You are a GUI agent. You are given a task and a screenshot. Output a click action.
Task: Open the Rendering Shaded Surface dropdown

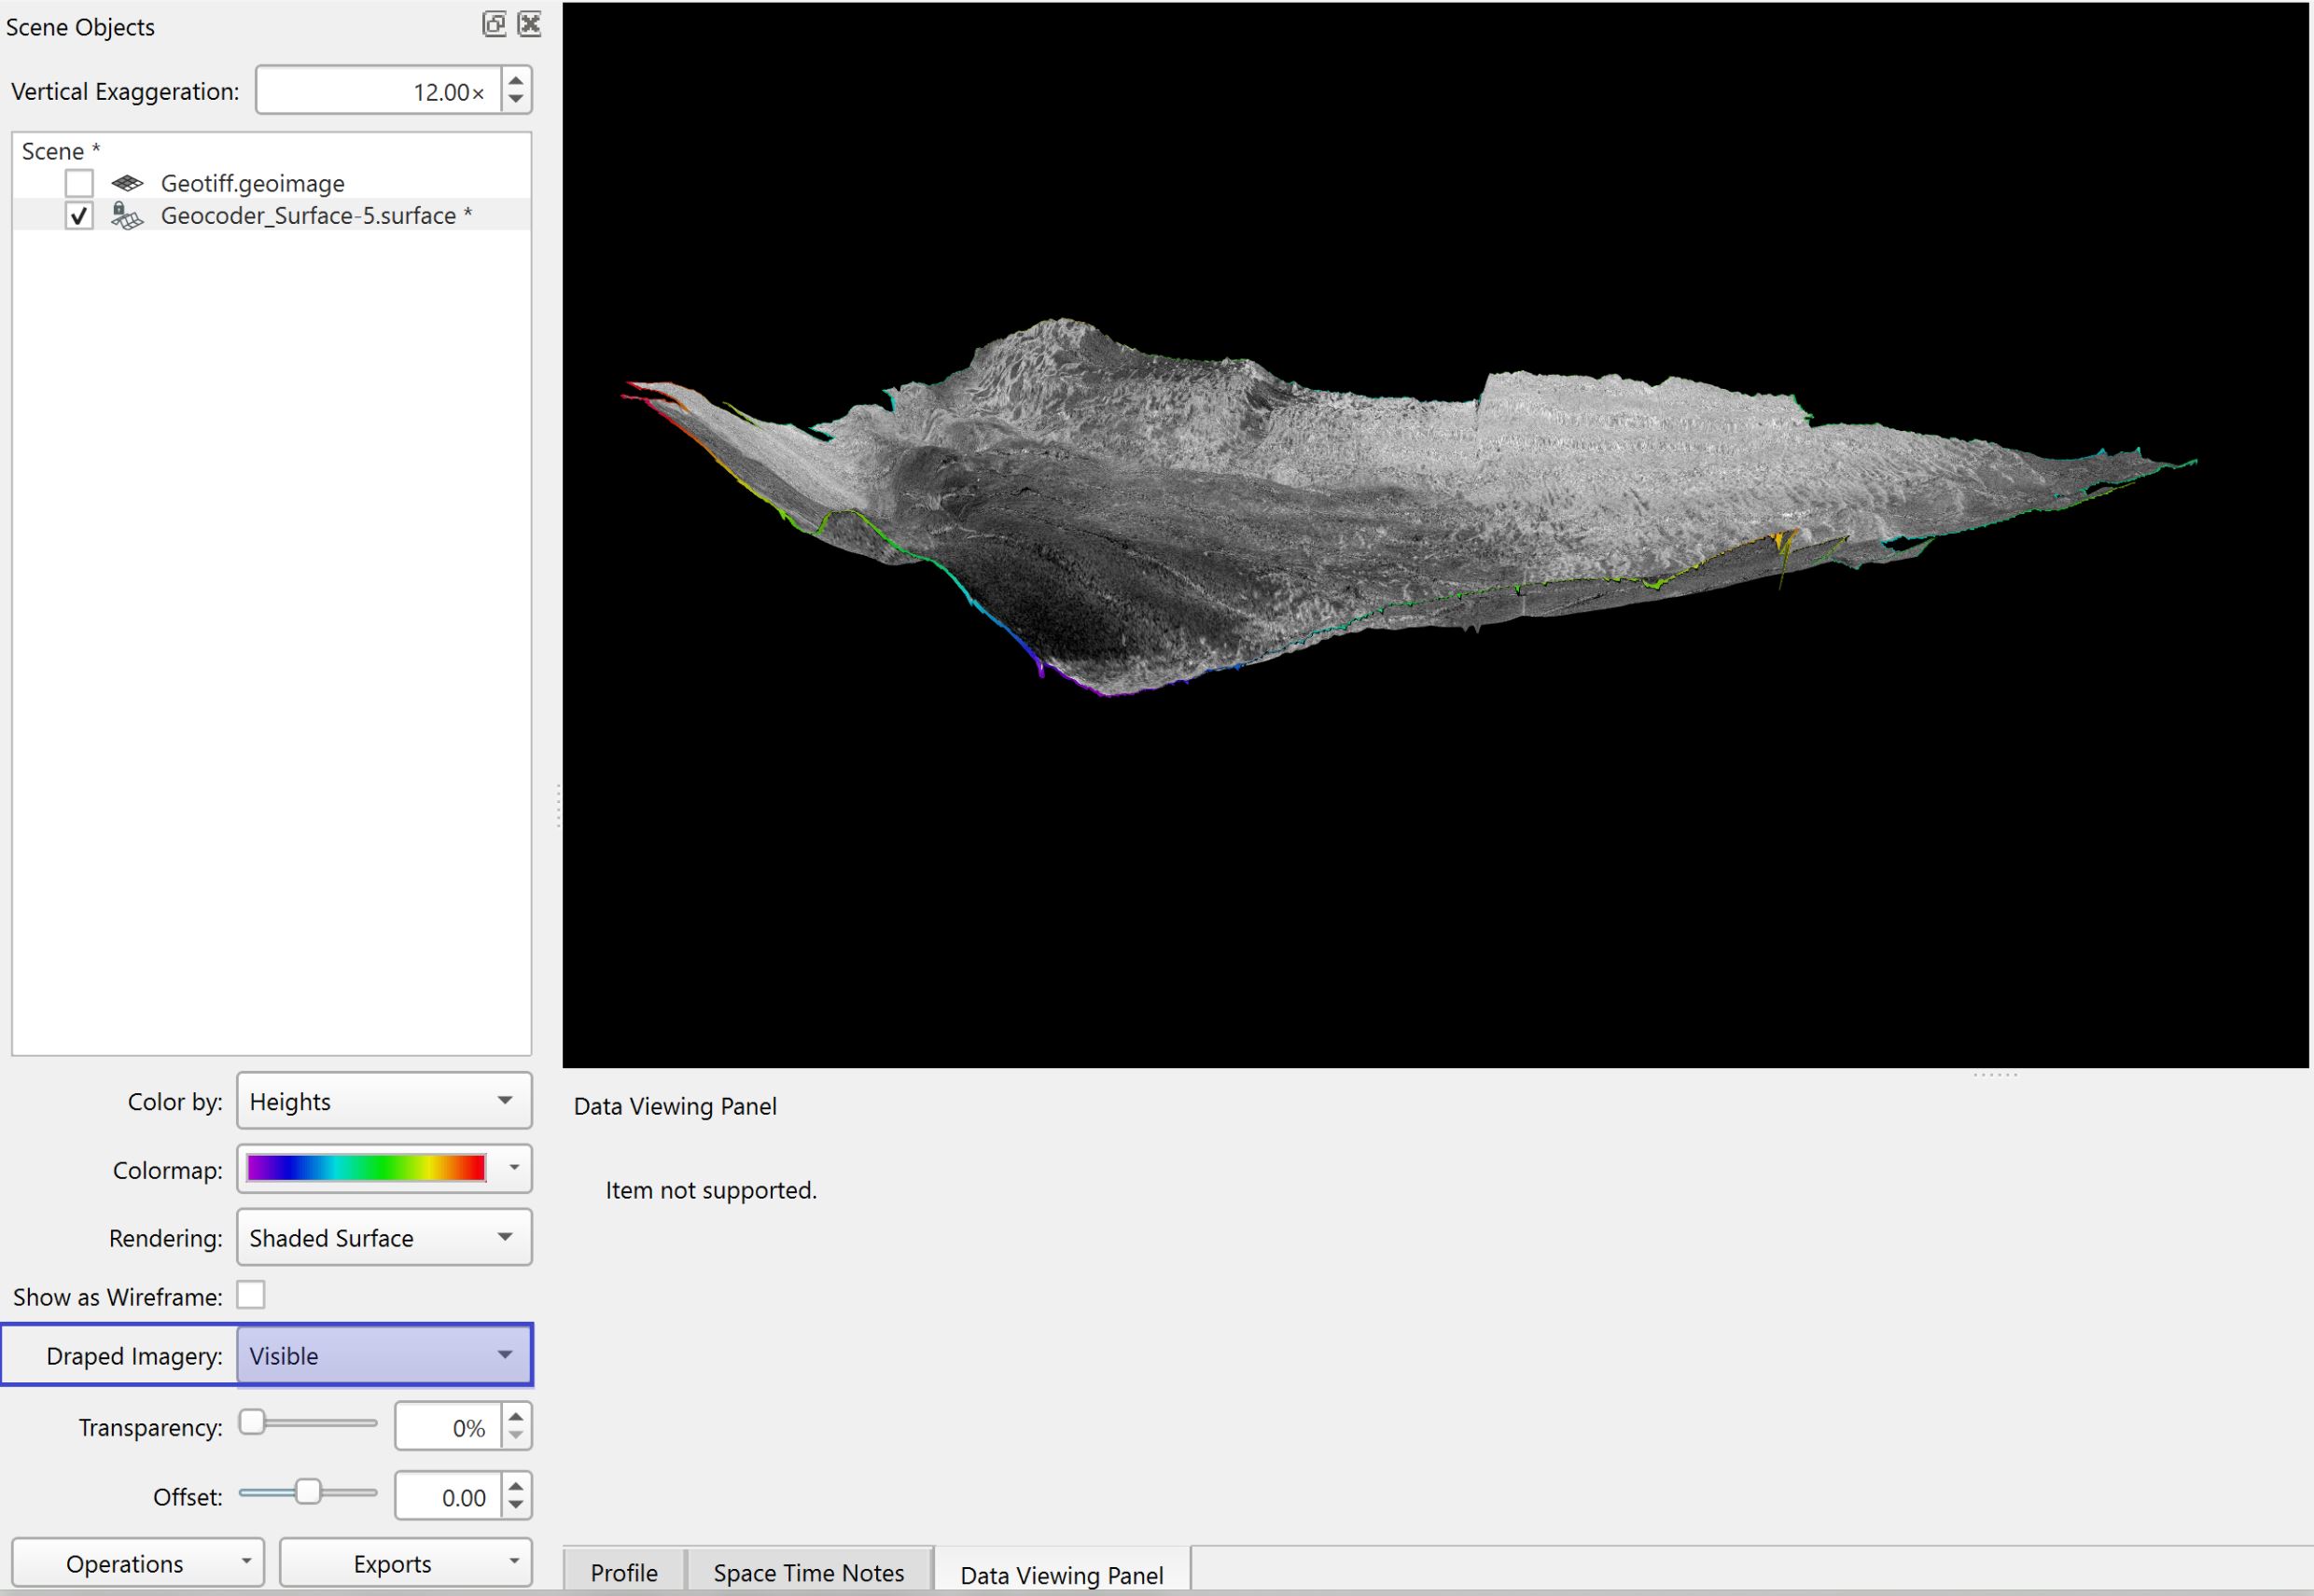click(384, 1237)
